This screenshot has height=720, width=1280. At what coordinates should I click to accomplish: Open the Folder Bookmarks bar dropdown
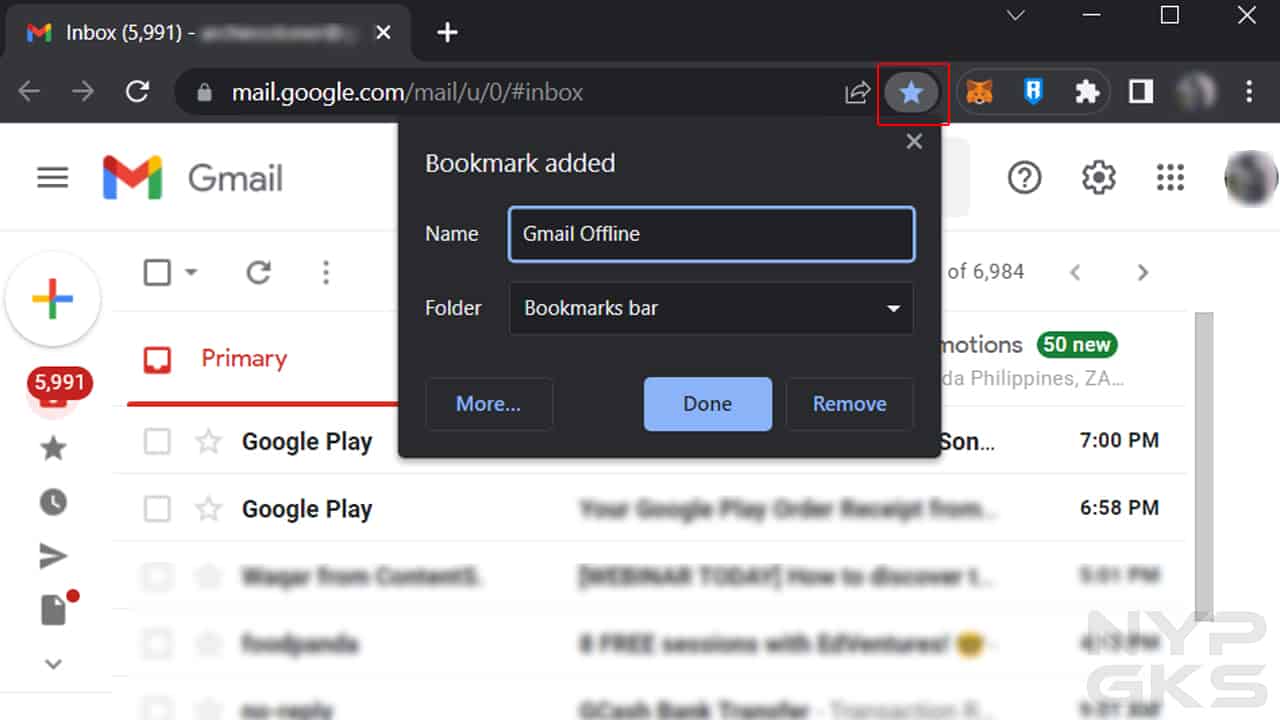point(711,308)
